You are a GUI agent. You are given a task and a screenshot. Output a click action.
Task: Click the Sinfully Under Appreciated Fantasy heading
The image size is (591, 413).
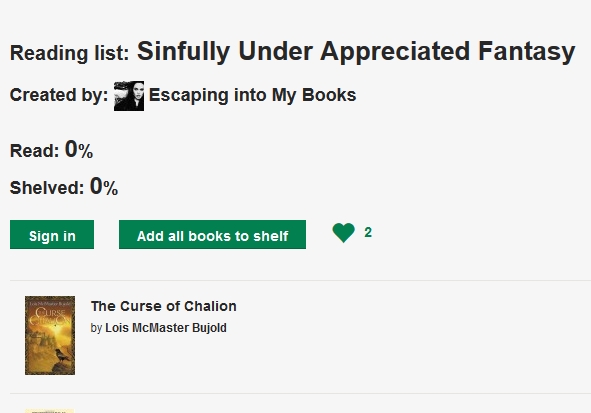(356, 52)
